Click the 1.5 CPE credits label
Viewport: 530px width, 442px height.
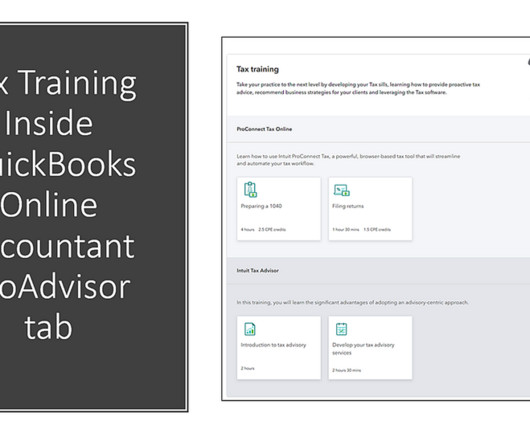tap(377, 229)
